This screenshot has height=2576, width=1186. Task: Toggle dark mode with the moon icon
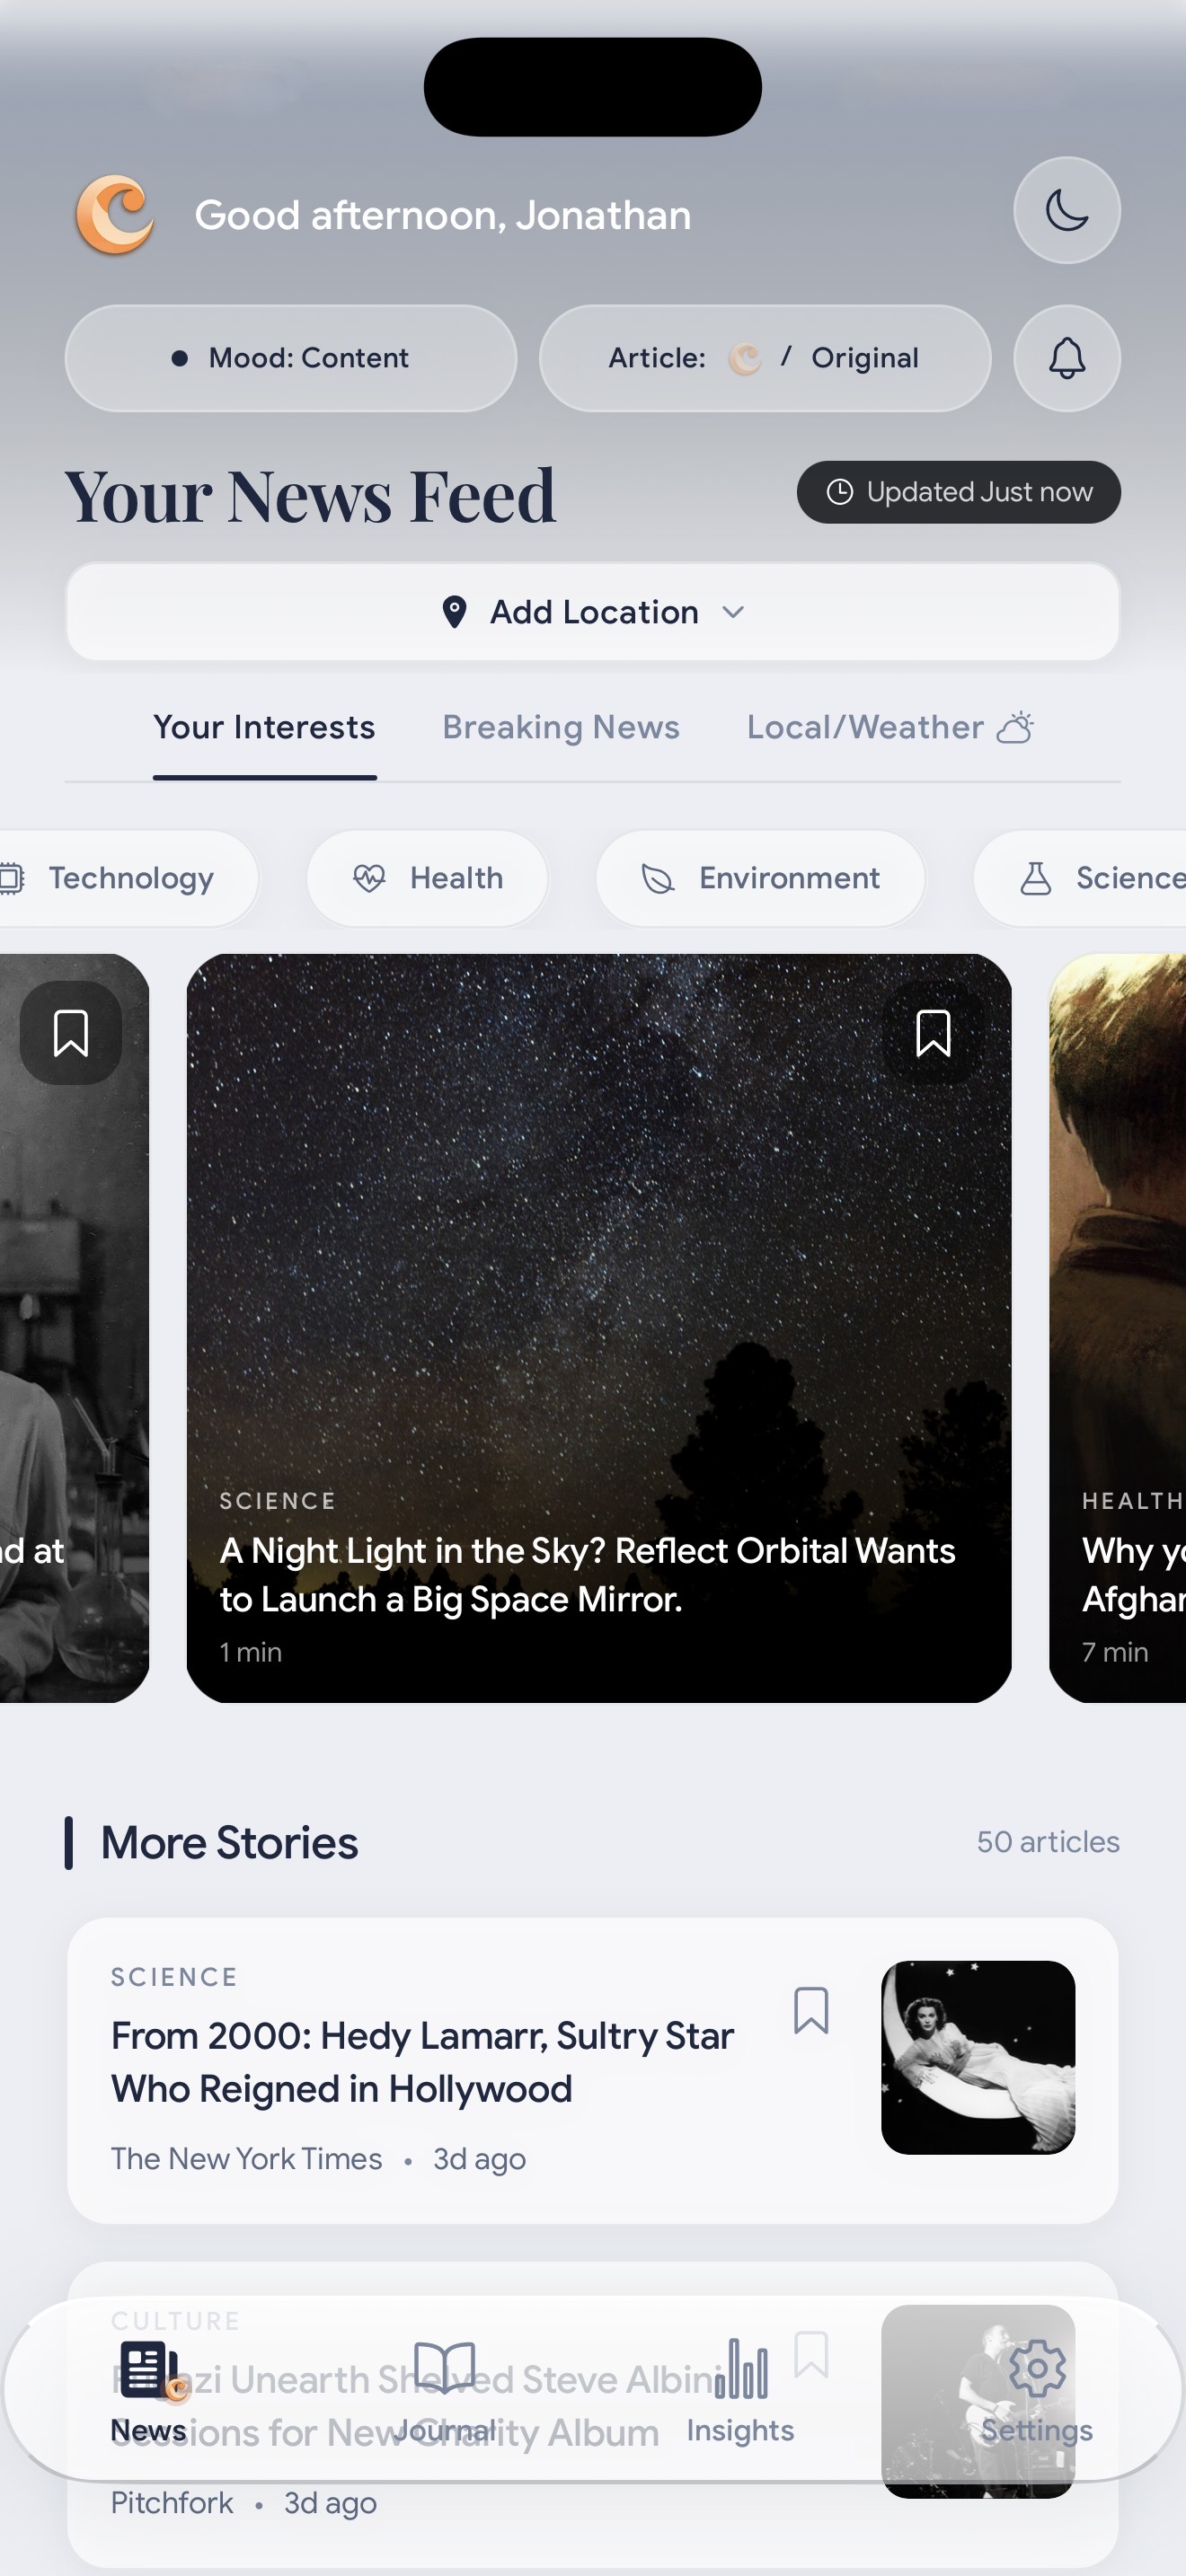pos(1066,211)
